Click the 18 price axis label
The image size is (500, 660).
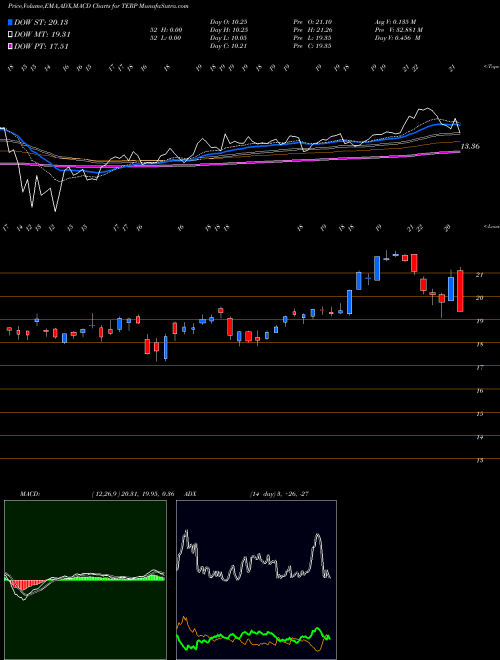pyautogui.click(x=479, y=344)
